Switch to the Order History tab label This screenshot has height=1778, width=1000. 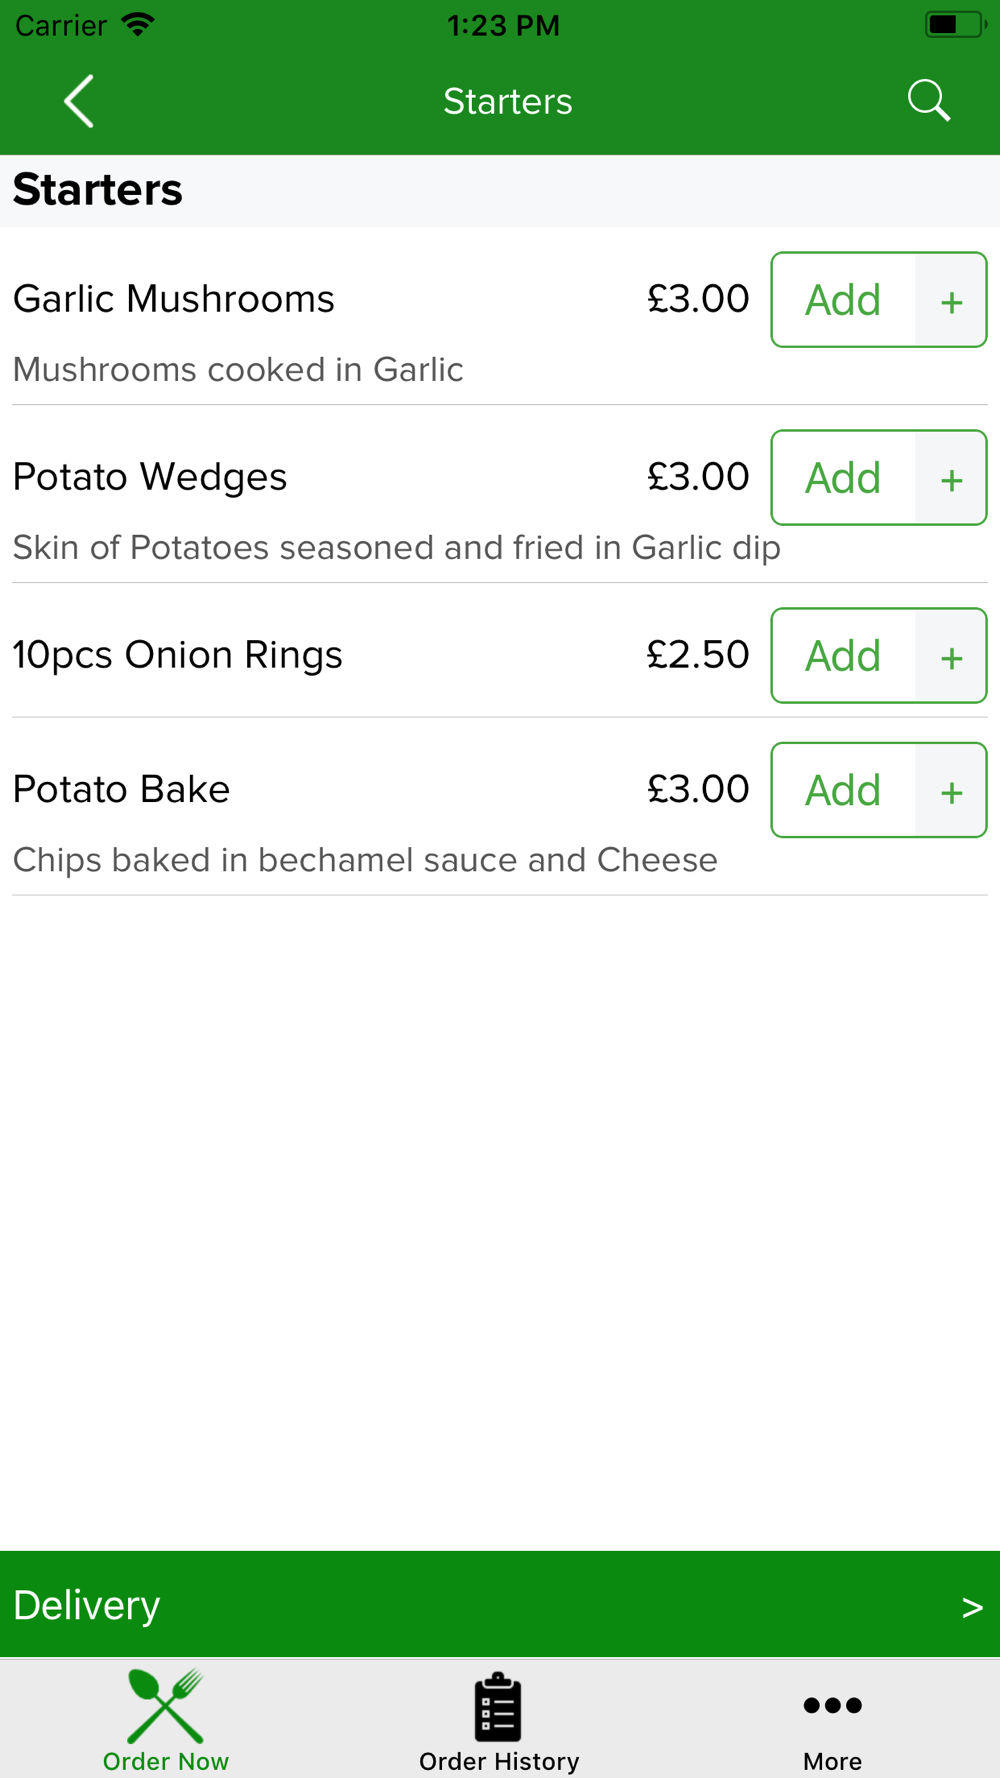(x=499, y=1761)
